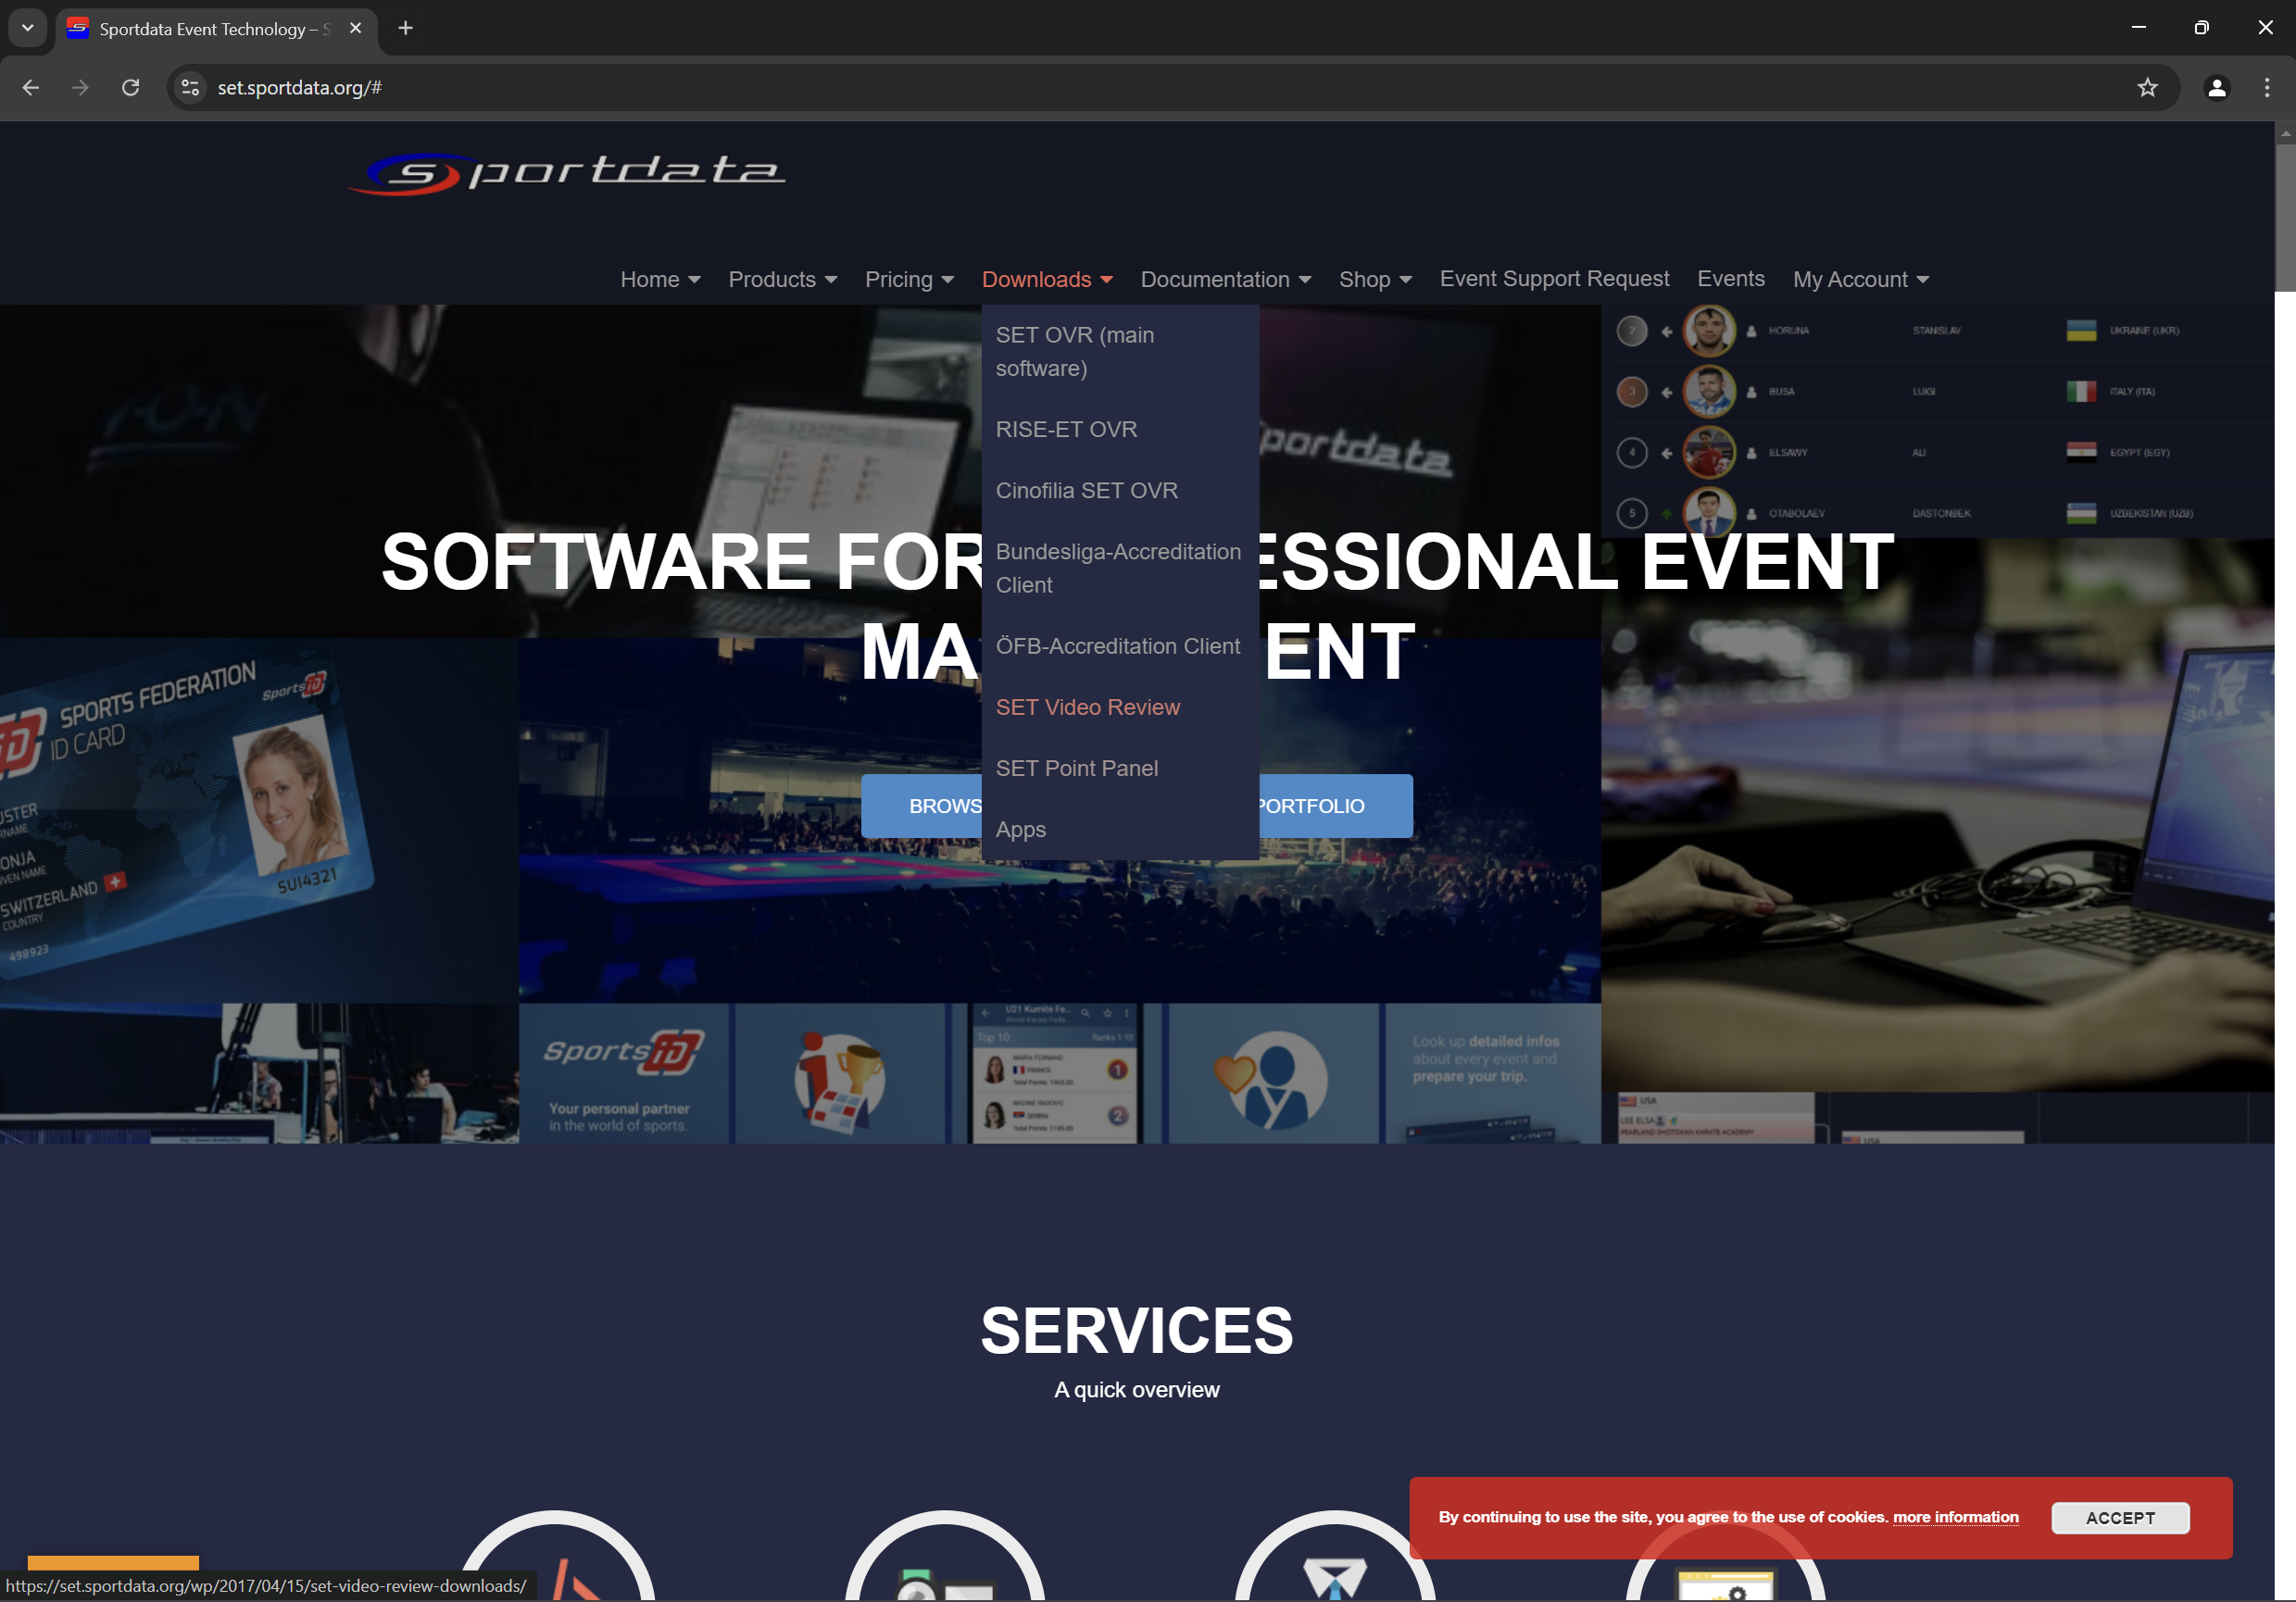The height and width of the screenshot is (1602, 2296).
Task: Open the browser profile icon
Action: 2216,88
